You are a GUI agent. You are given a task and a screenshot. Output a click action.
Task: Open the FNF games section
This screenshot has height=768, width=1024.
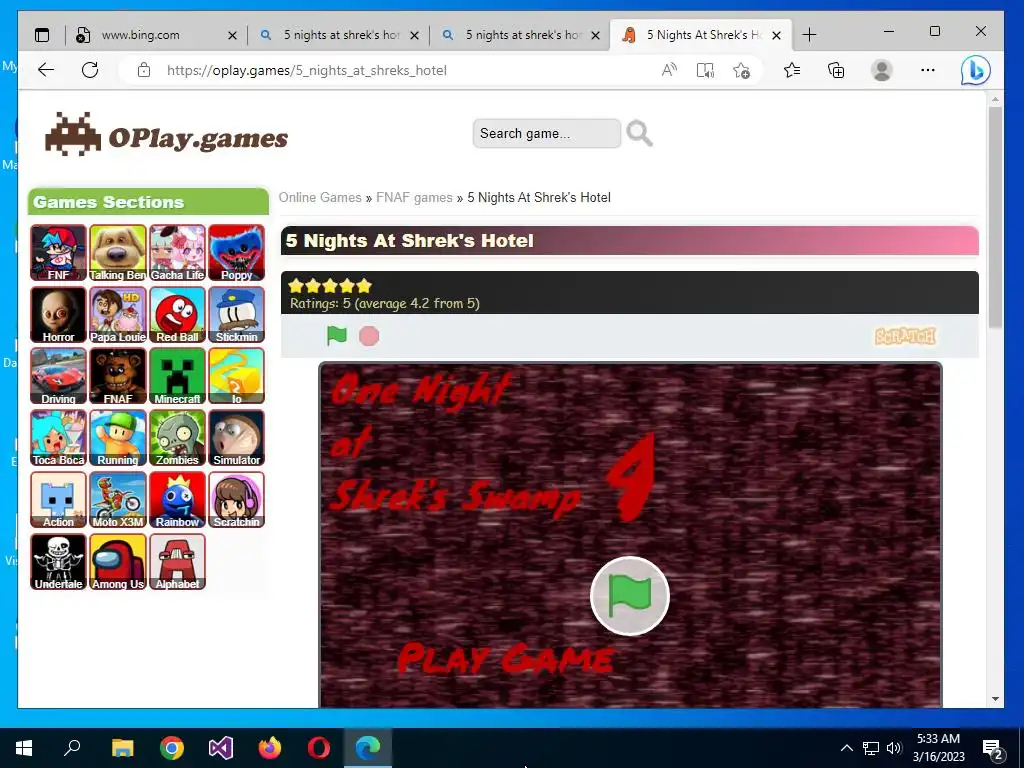(58, 253)
